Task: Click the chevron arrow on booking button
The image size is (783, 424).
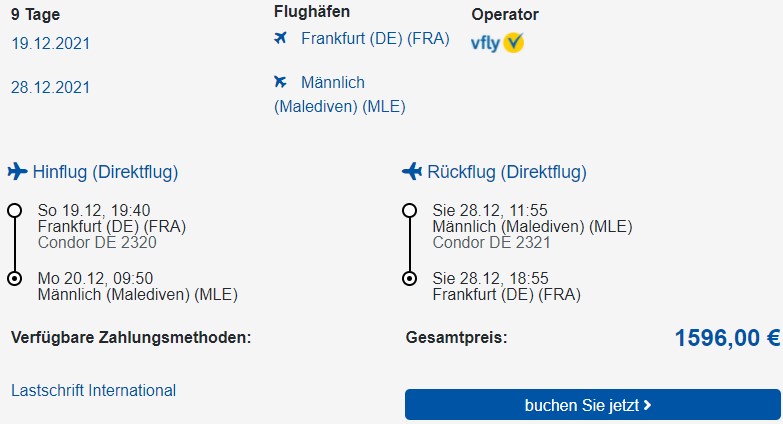Action: tap(648, 405)
